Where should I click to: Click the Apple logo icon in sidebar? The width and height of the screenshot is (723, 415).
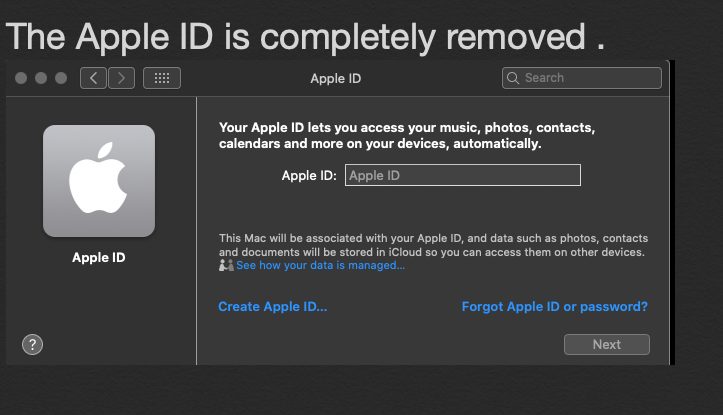[x=98, y=180]
